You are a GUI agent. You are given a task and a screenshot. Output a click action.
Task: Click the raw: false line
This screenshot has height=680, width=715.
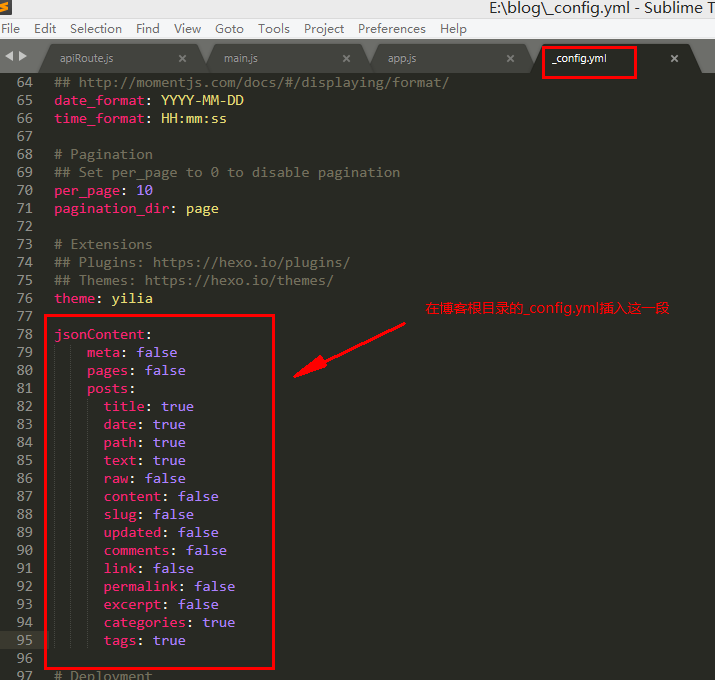tap(145, 478)
